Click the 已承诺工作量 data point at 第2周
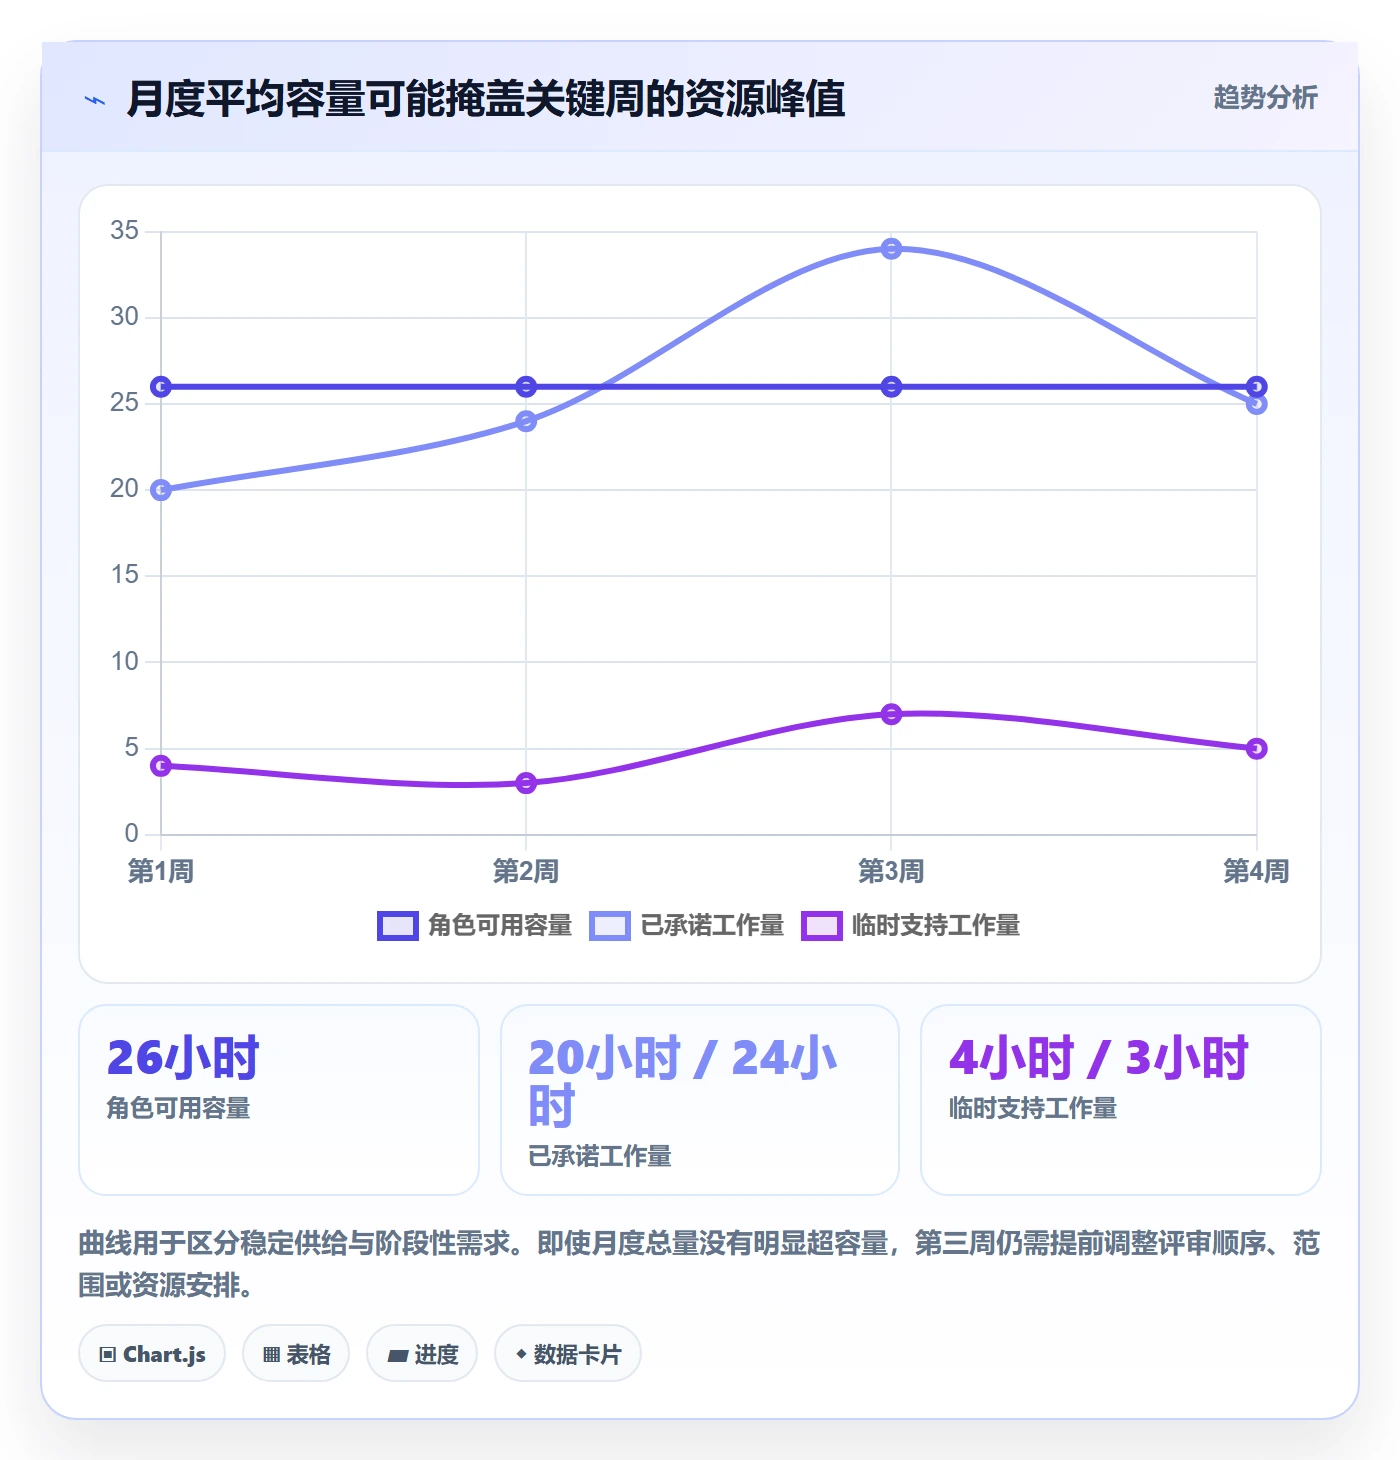1400x1460 pixels. 526,421
